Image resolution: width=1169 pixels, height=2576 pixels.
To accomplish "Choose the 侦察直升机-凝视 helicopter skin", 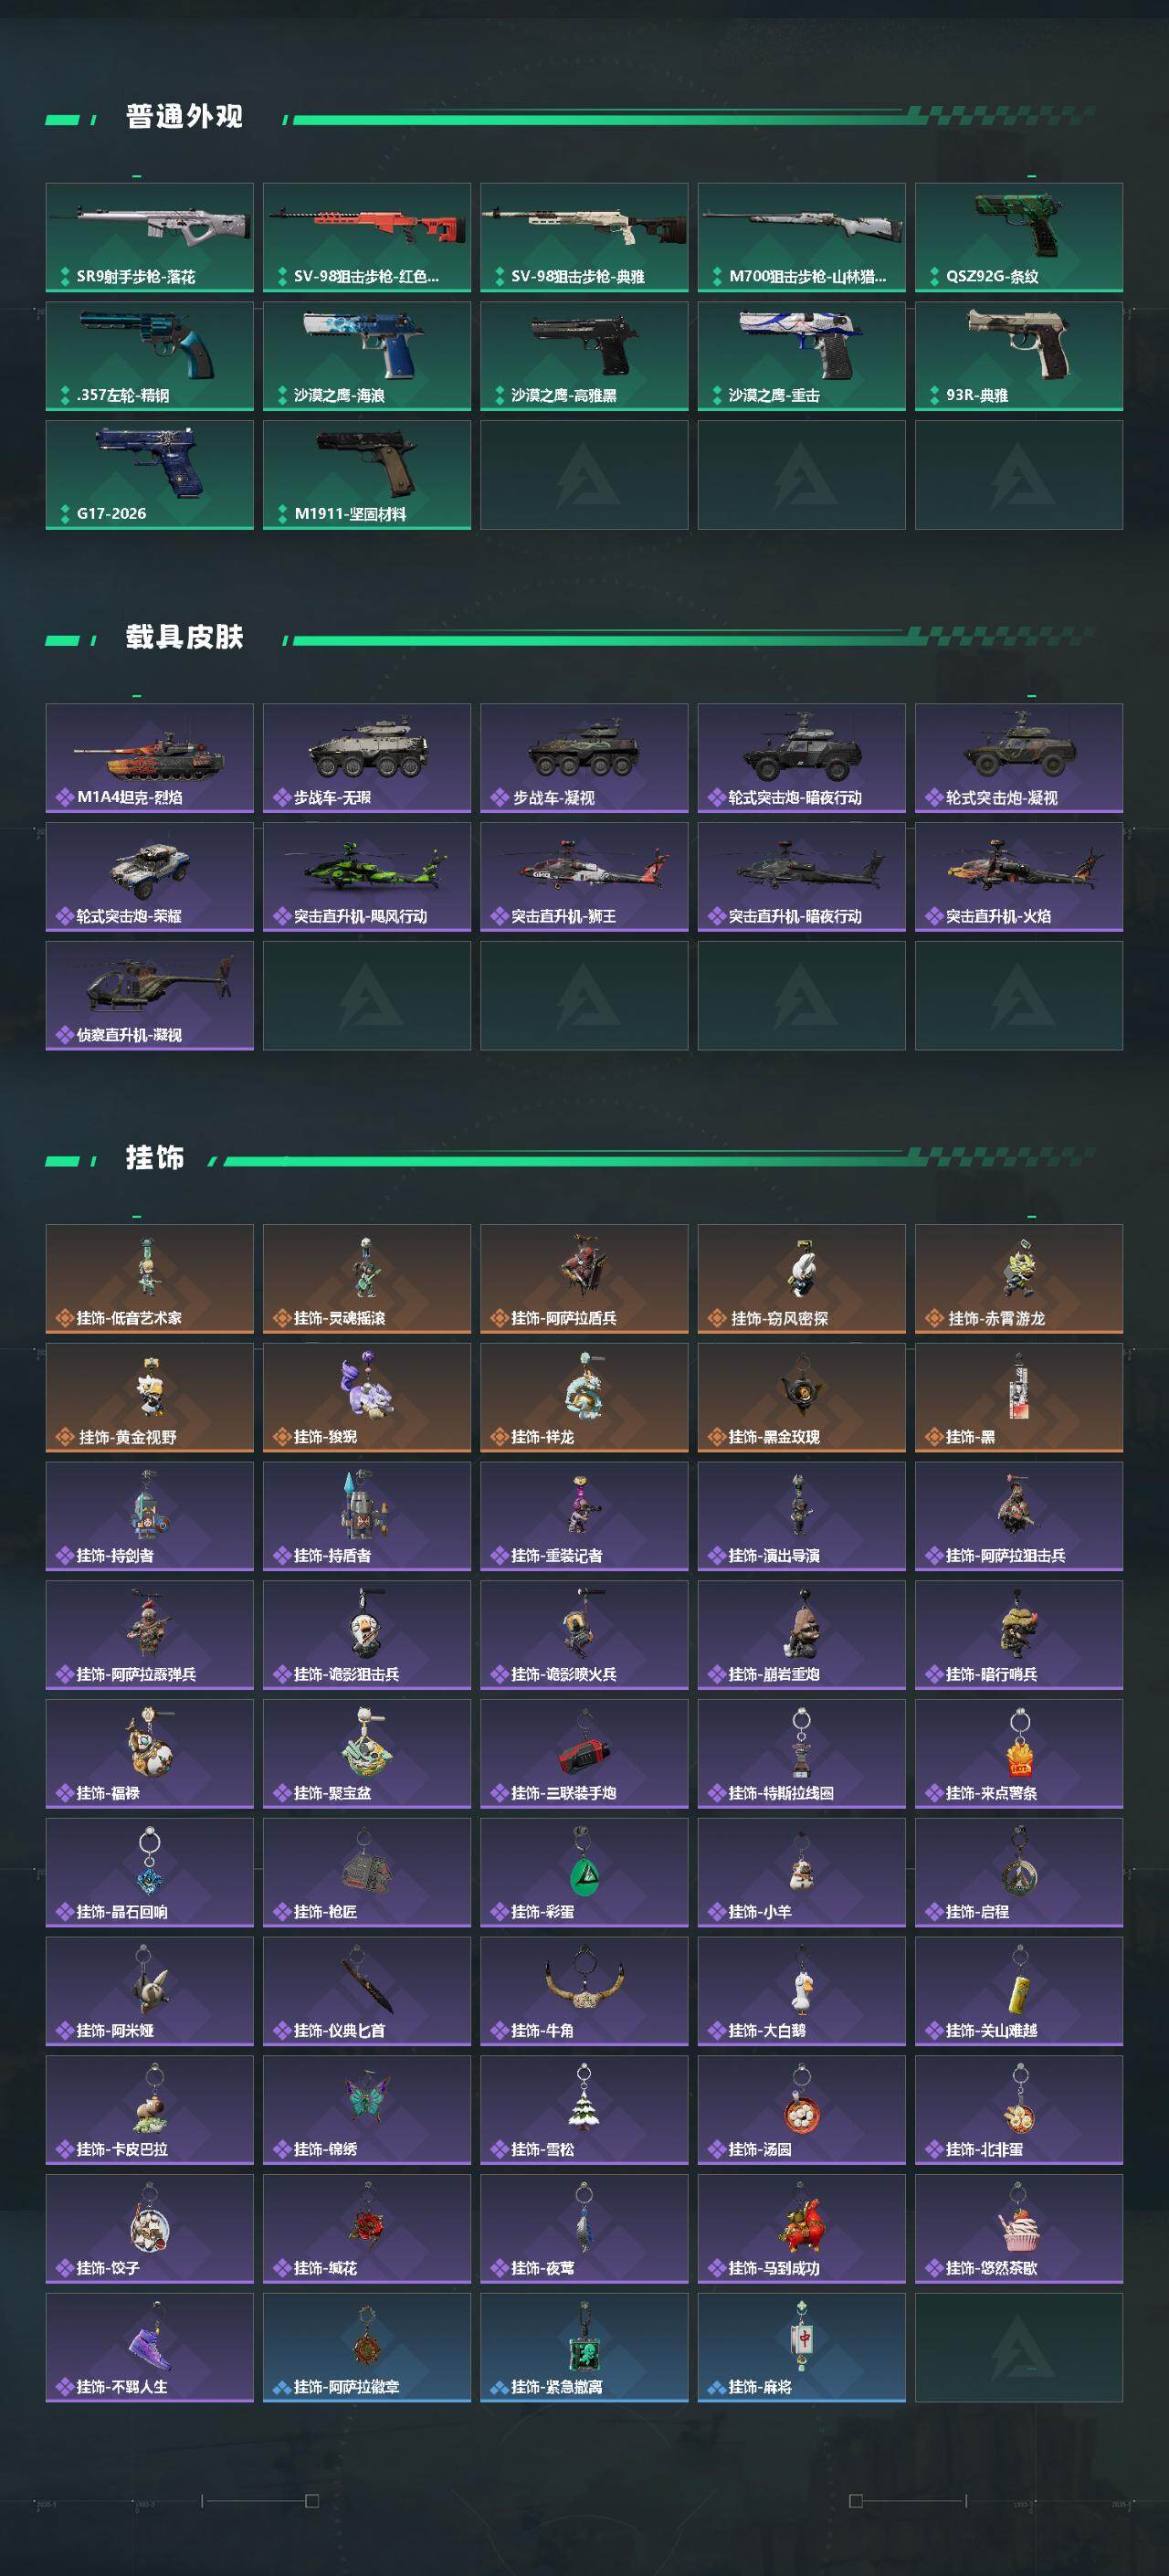I will 149,996.
